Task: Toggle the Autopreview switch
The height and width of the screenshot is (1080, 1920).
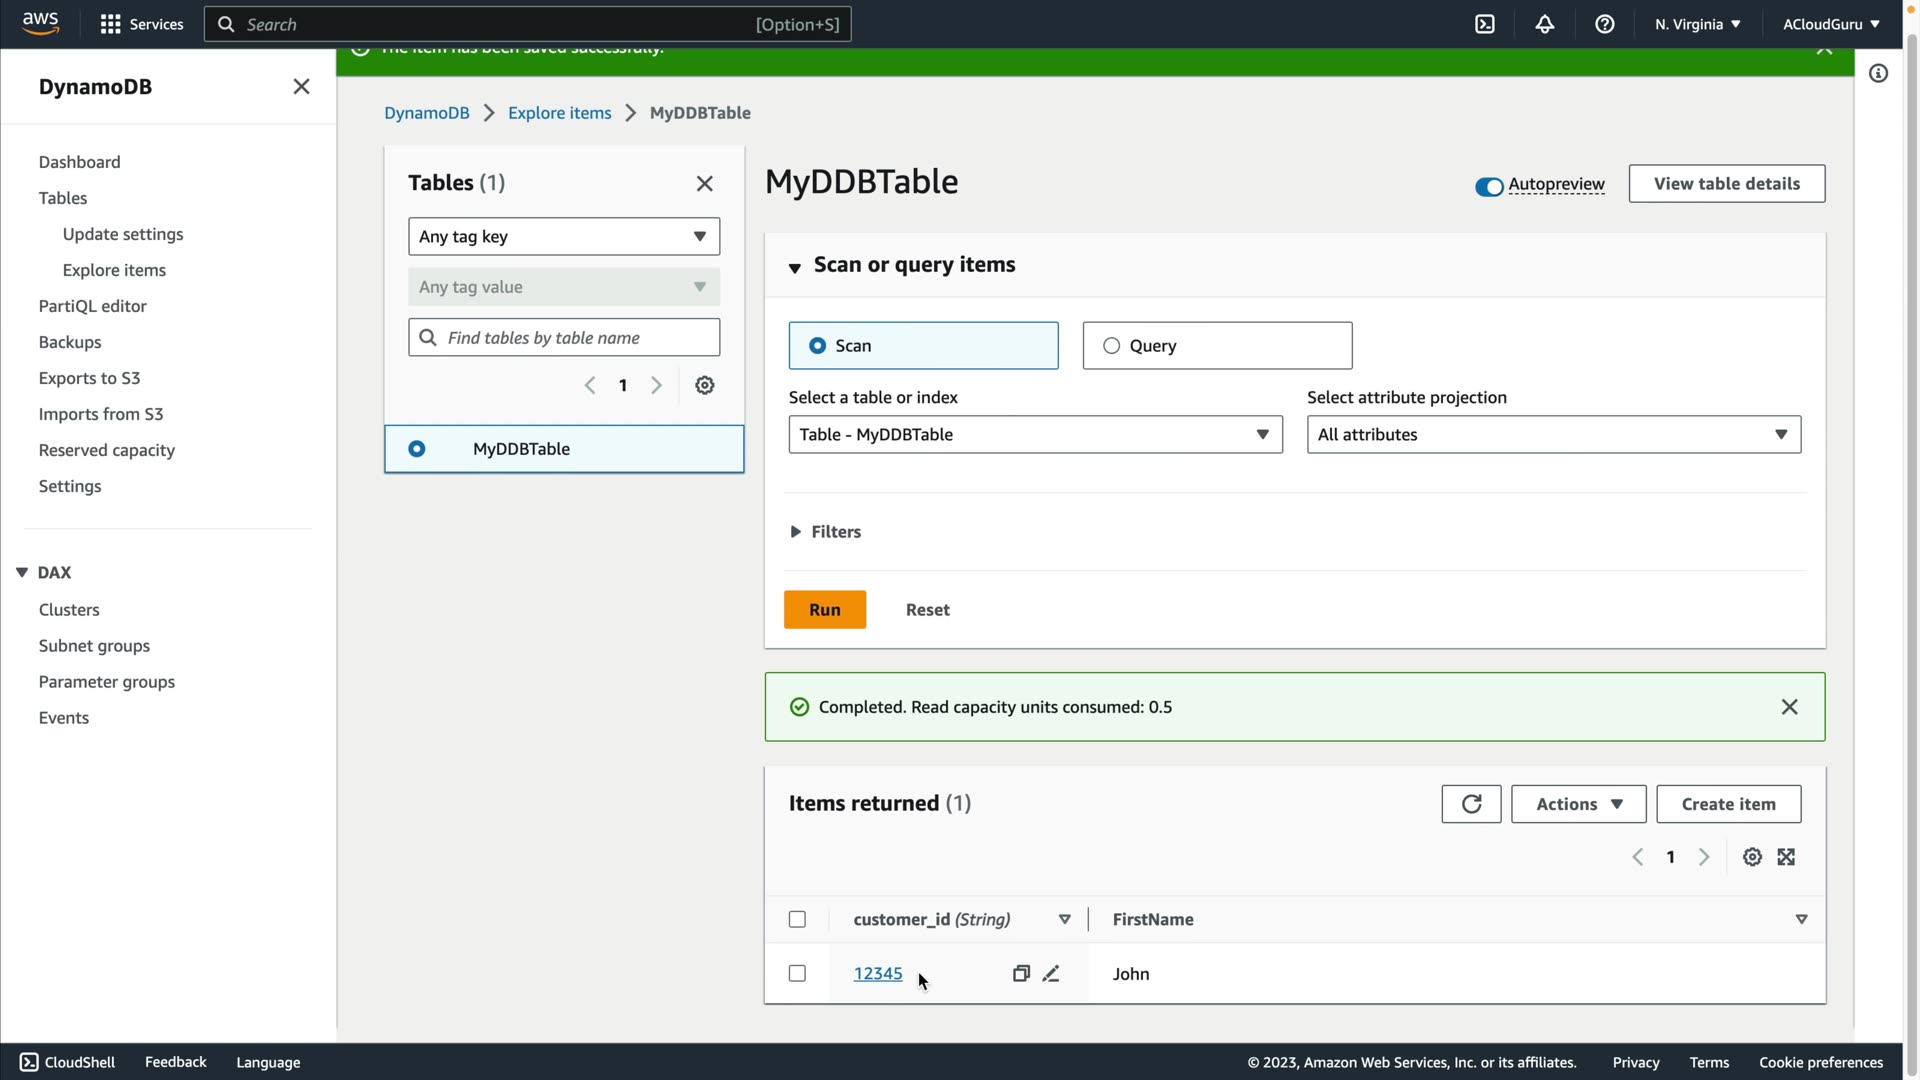Action: [x=1489, y=187]
